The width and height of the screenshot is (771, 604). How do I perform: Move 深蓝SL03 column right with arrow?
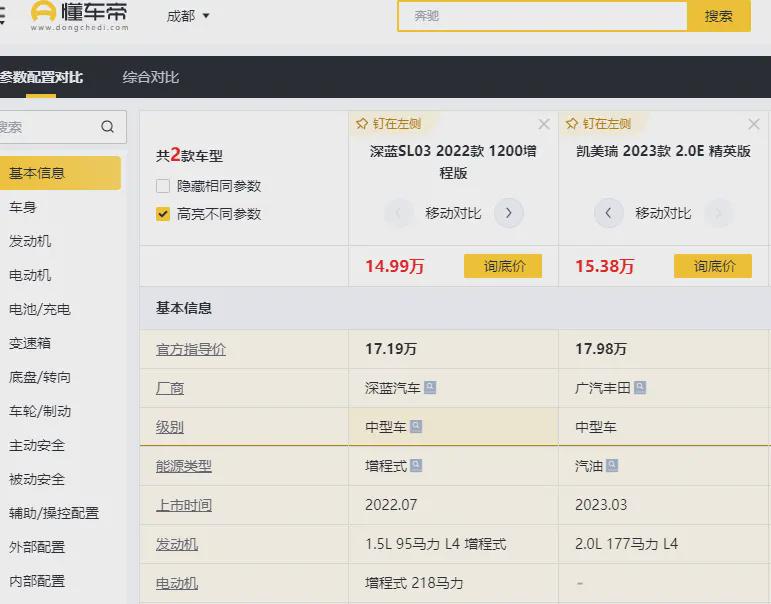508,213
